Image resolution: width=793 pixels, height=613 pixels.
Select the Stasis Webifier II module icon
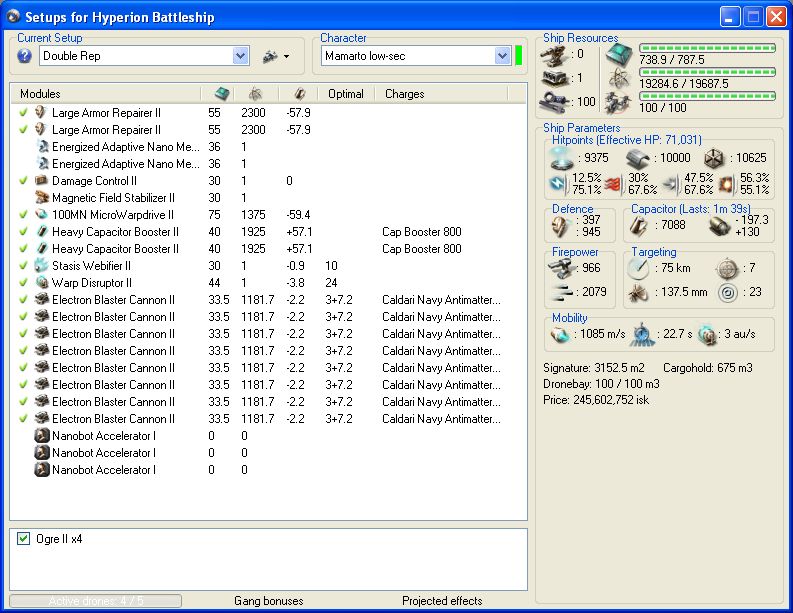[41, 266]
